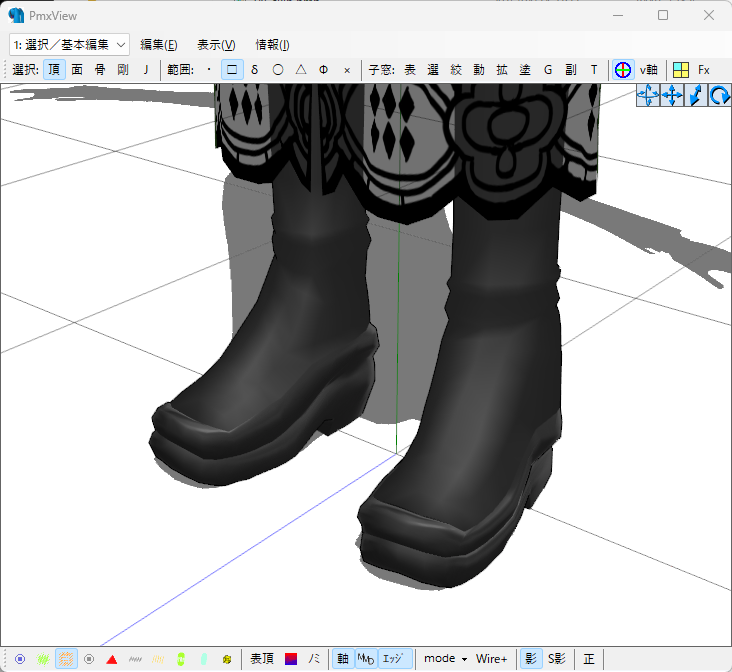This screenshot has width=732, height=672.
Task: Click the yellow grid icon beside Fx
Action: pos(680,70)
